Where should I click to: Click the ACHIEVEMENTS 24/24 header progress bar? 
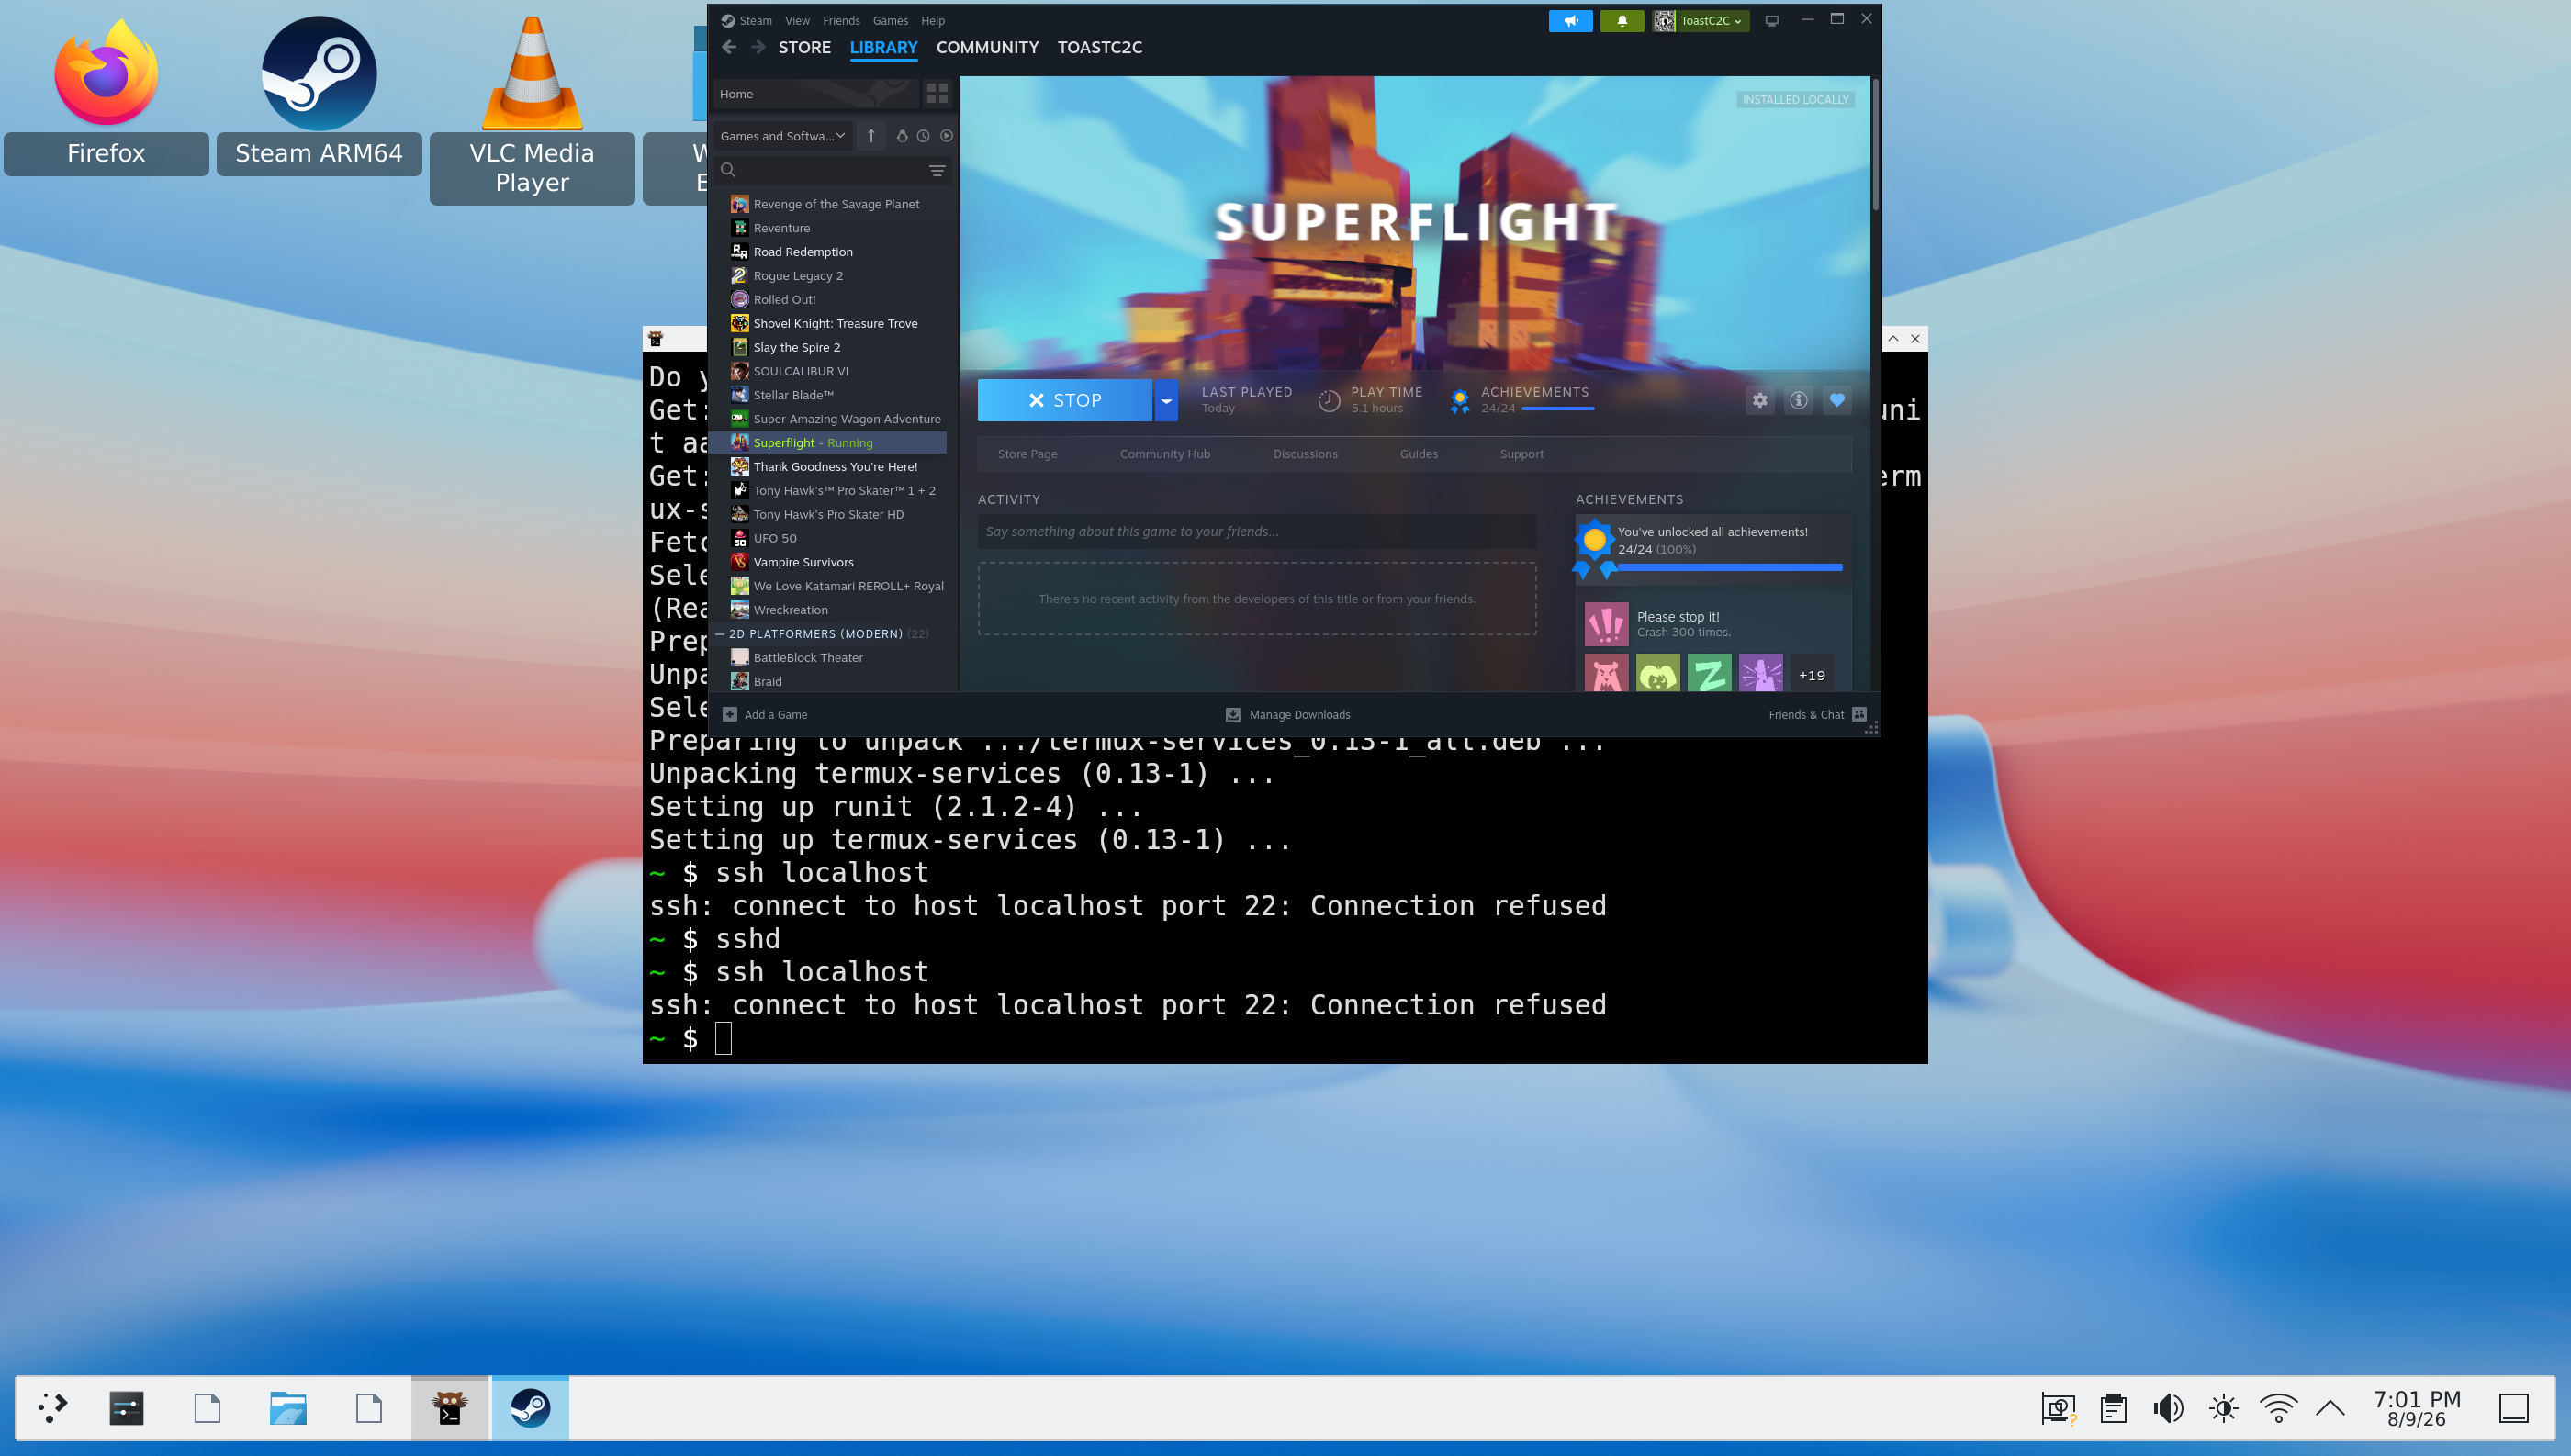pyautogui.click(x=1557, y=408)
